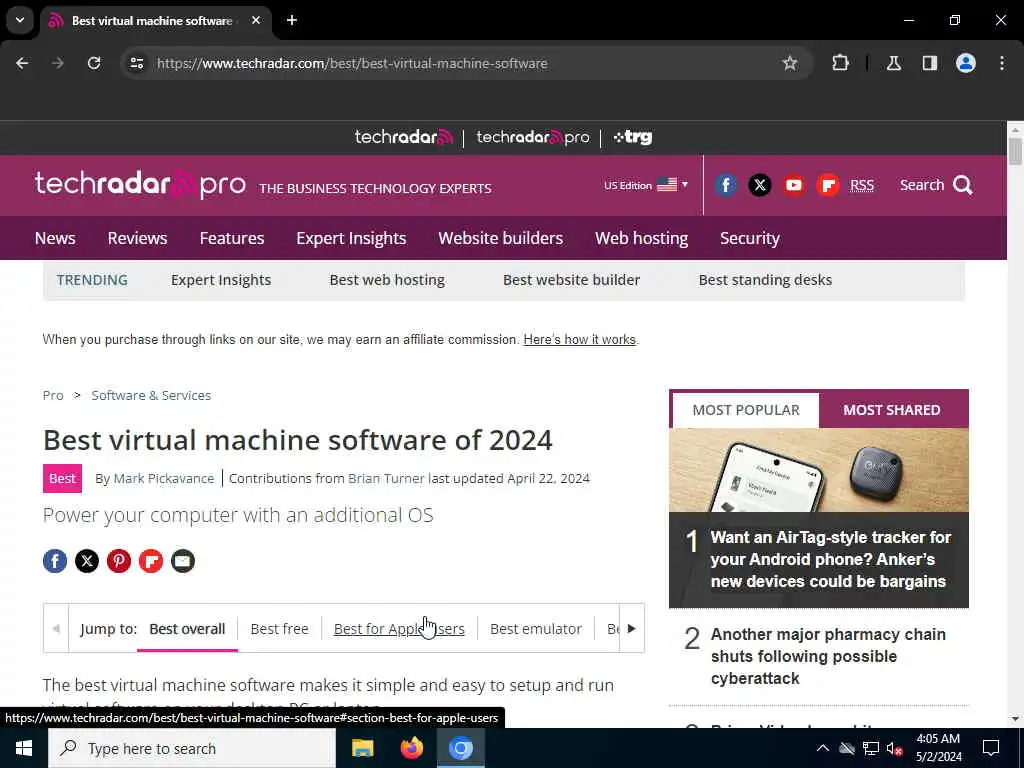Image resolution: width=1024 pixels, height=768 pixels.
Task: Open Chrome three-dot menu
Action: click(1002, 63)
